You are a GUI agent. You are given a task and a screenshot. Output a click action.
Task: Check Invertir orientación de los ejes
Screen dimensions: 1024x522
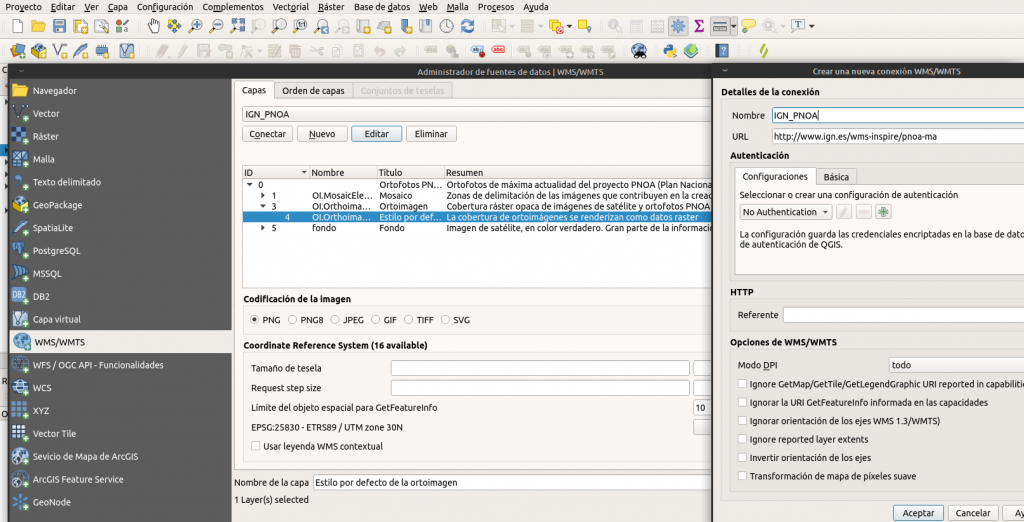(742, 458)
